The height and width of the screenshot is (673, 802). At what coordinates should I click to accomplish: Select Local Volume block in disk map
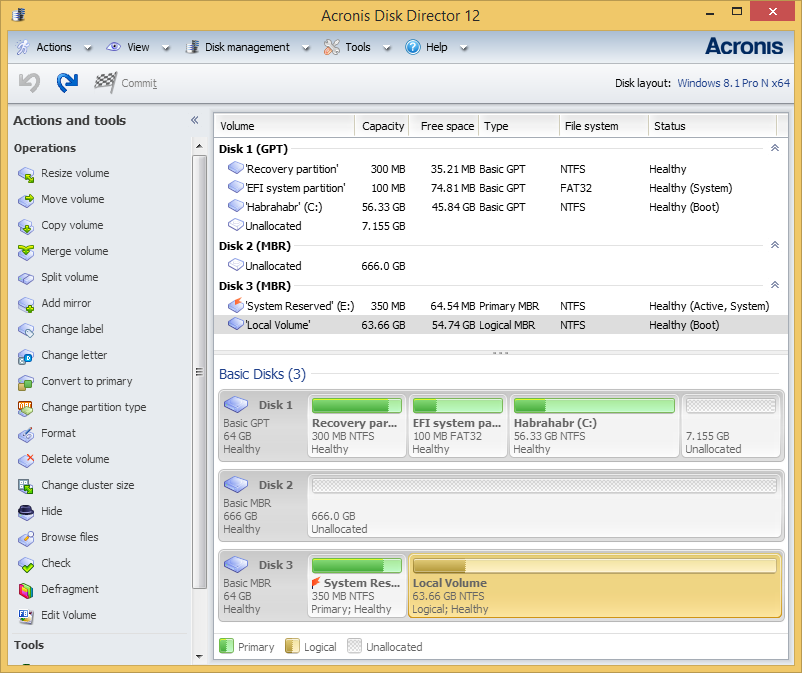tap(595, 586)
